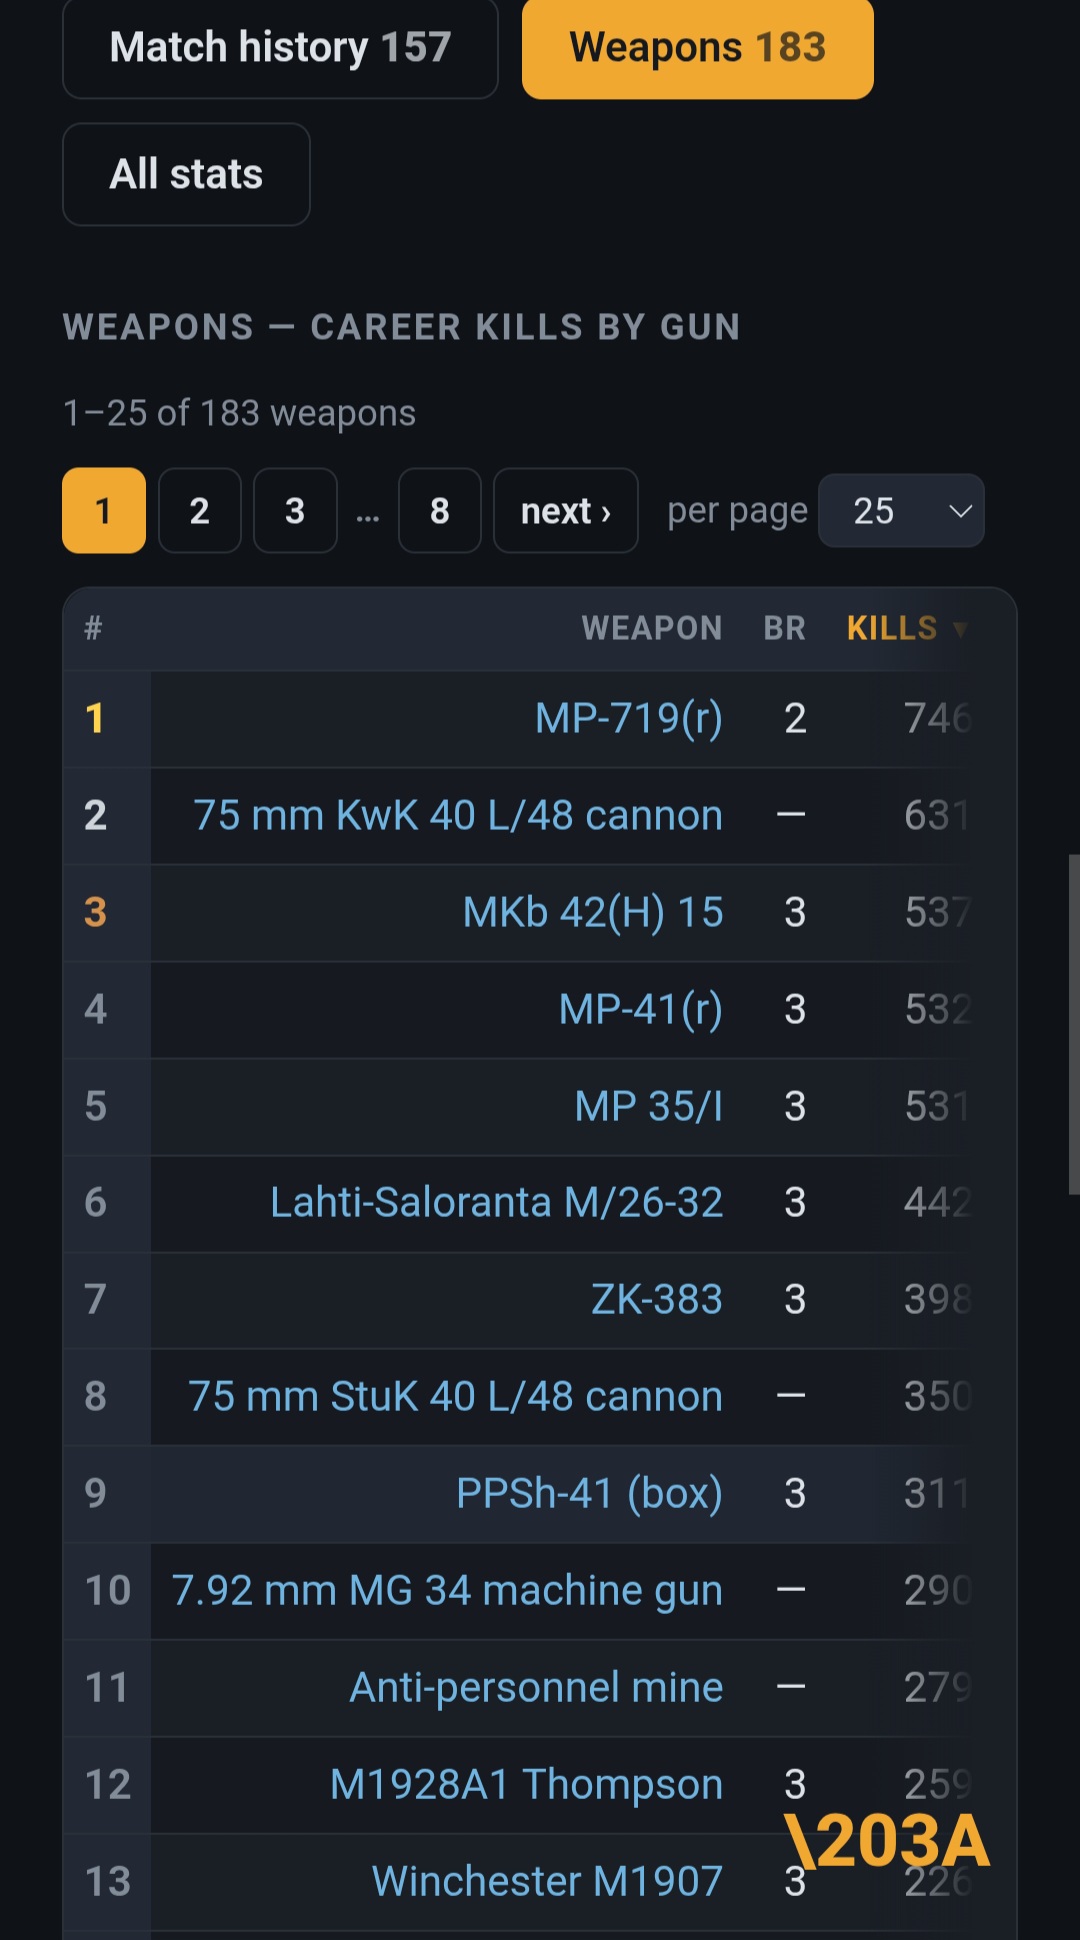1080x1940 pixels.
Task: Select the Weapons 183 tab
Action: click(698, 47)
